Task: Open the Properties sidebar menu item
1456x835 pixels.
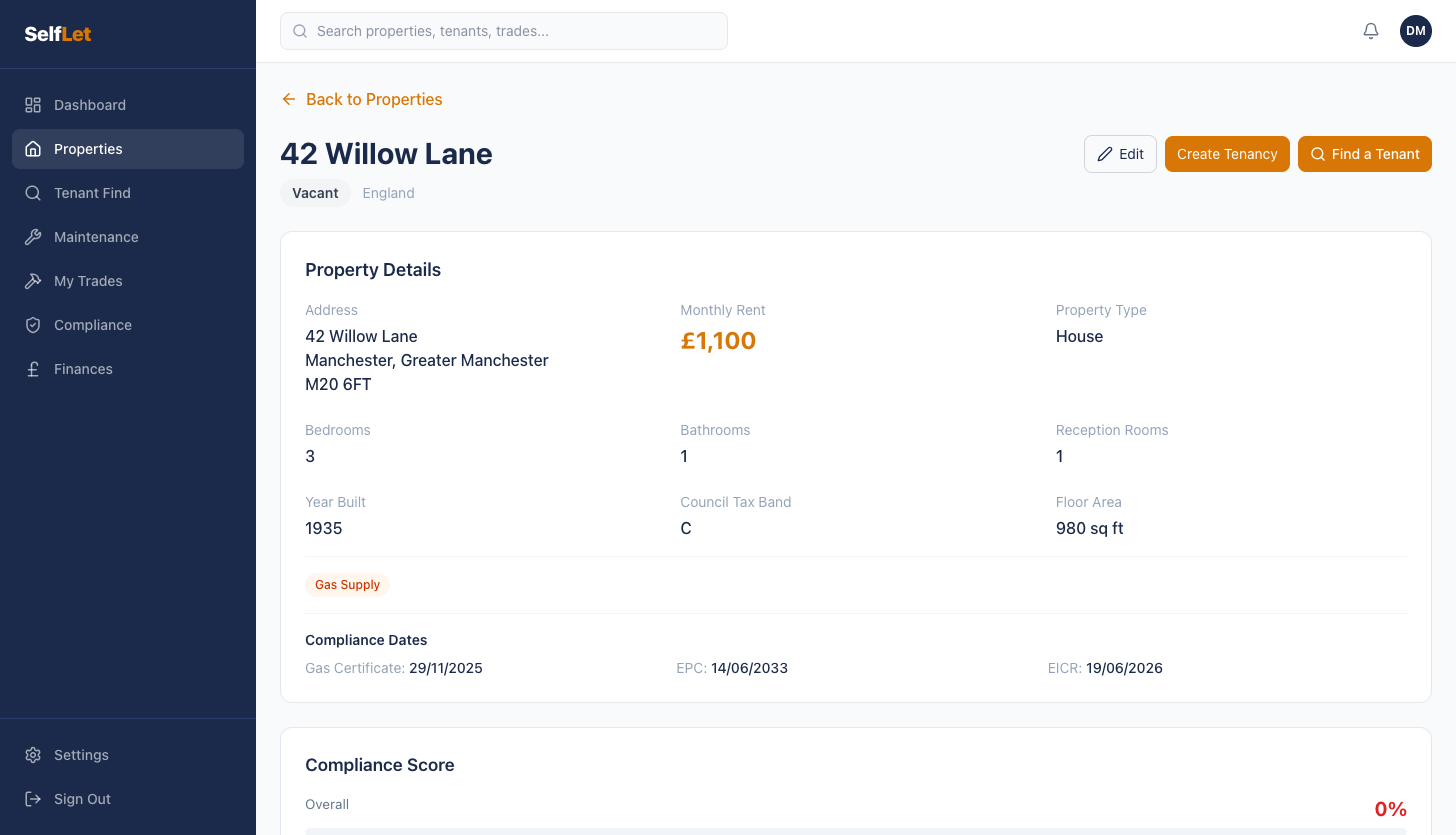Action: (128, 149)
